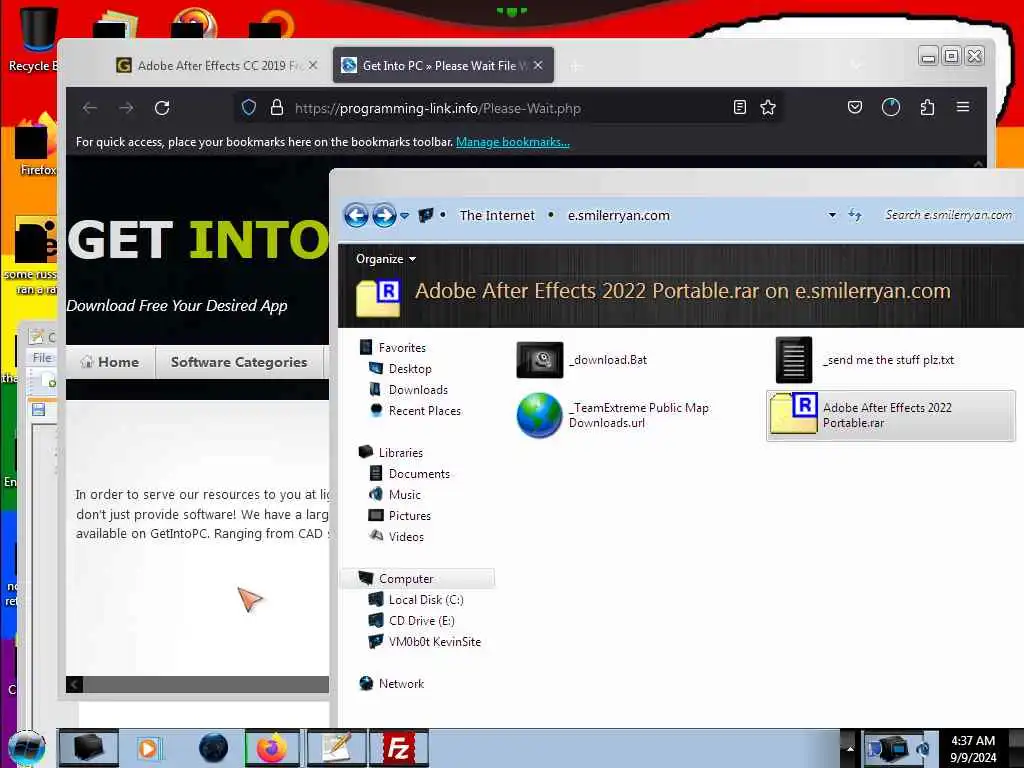Screen dimensions: 1024x768
Task: Open Firefox extensions puzzle icon
Action: click(927, 107)
